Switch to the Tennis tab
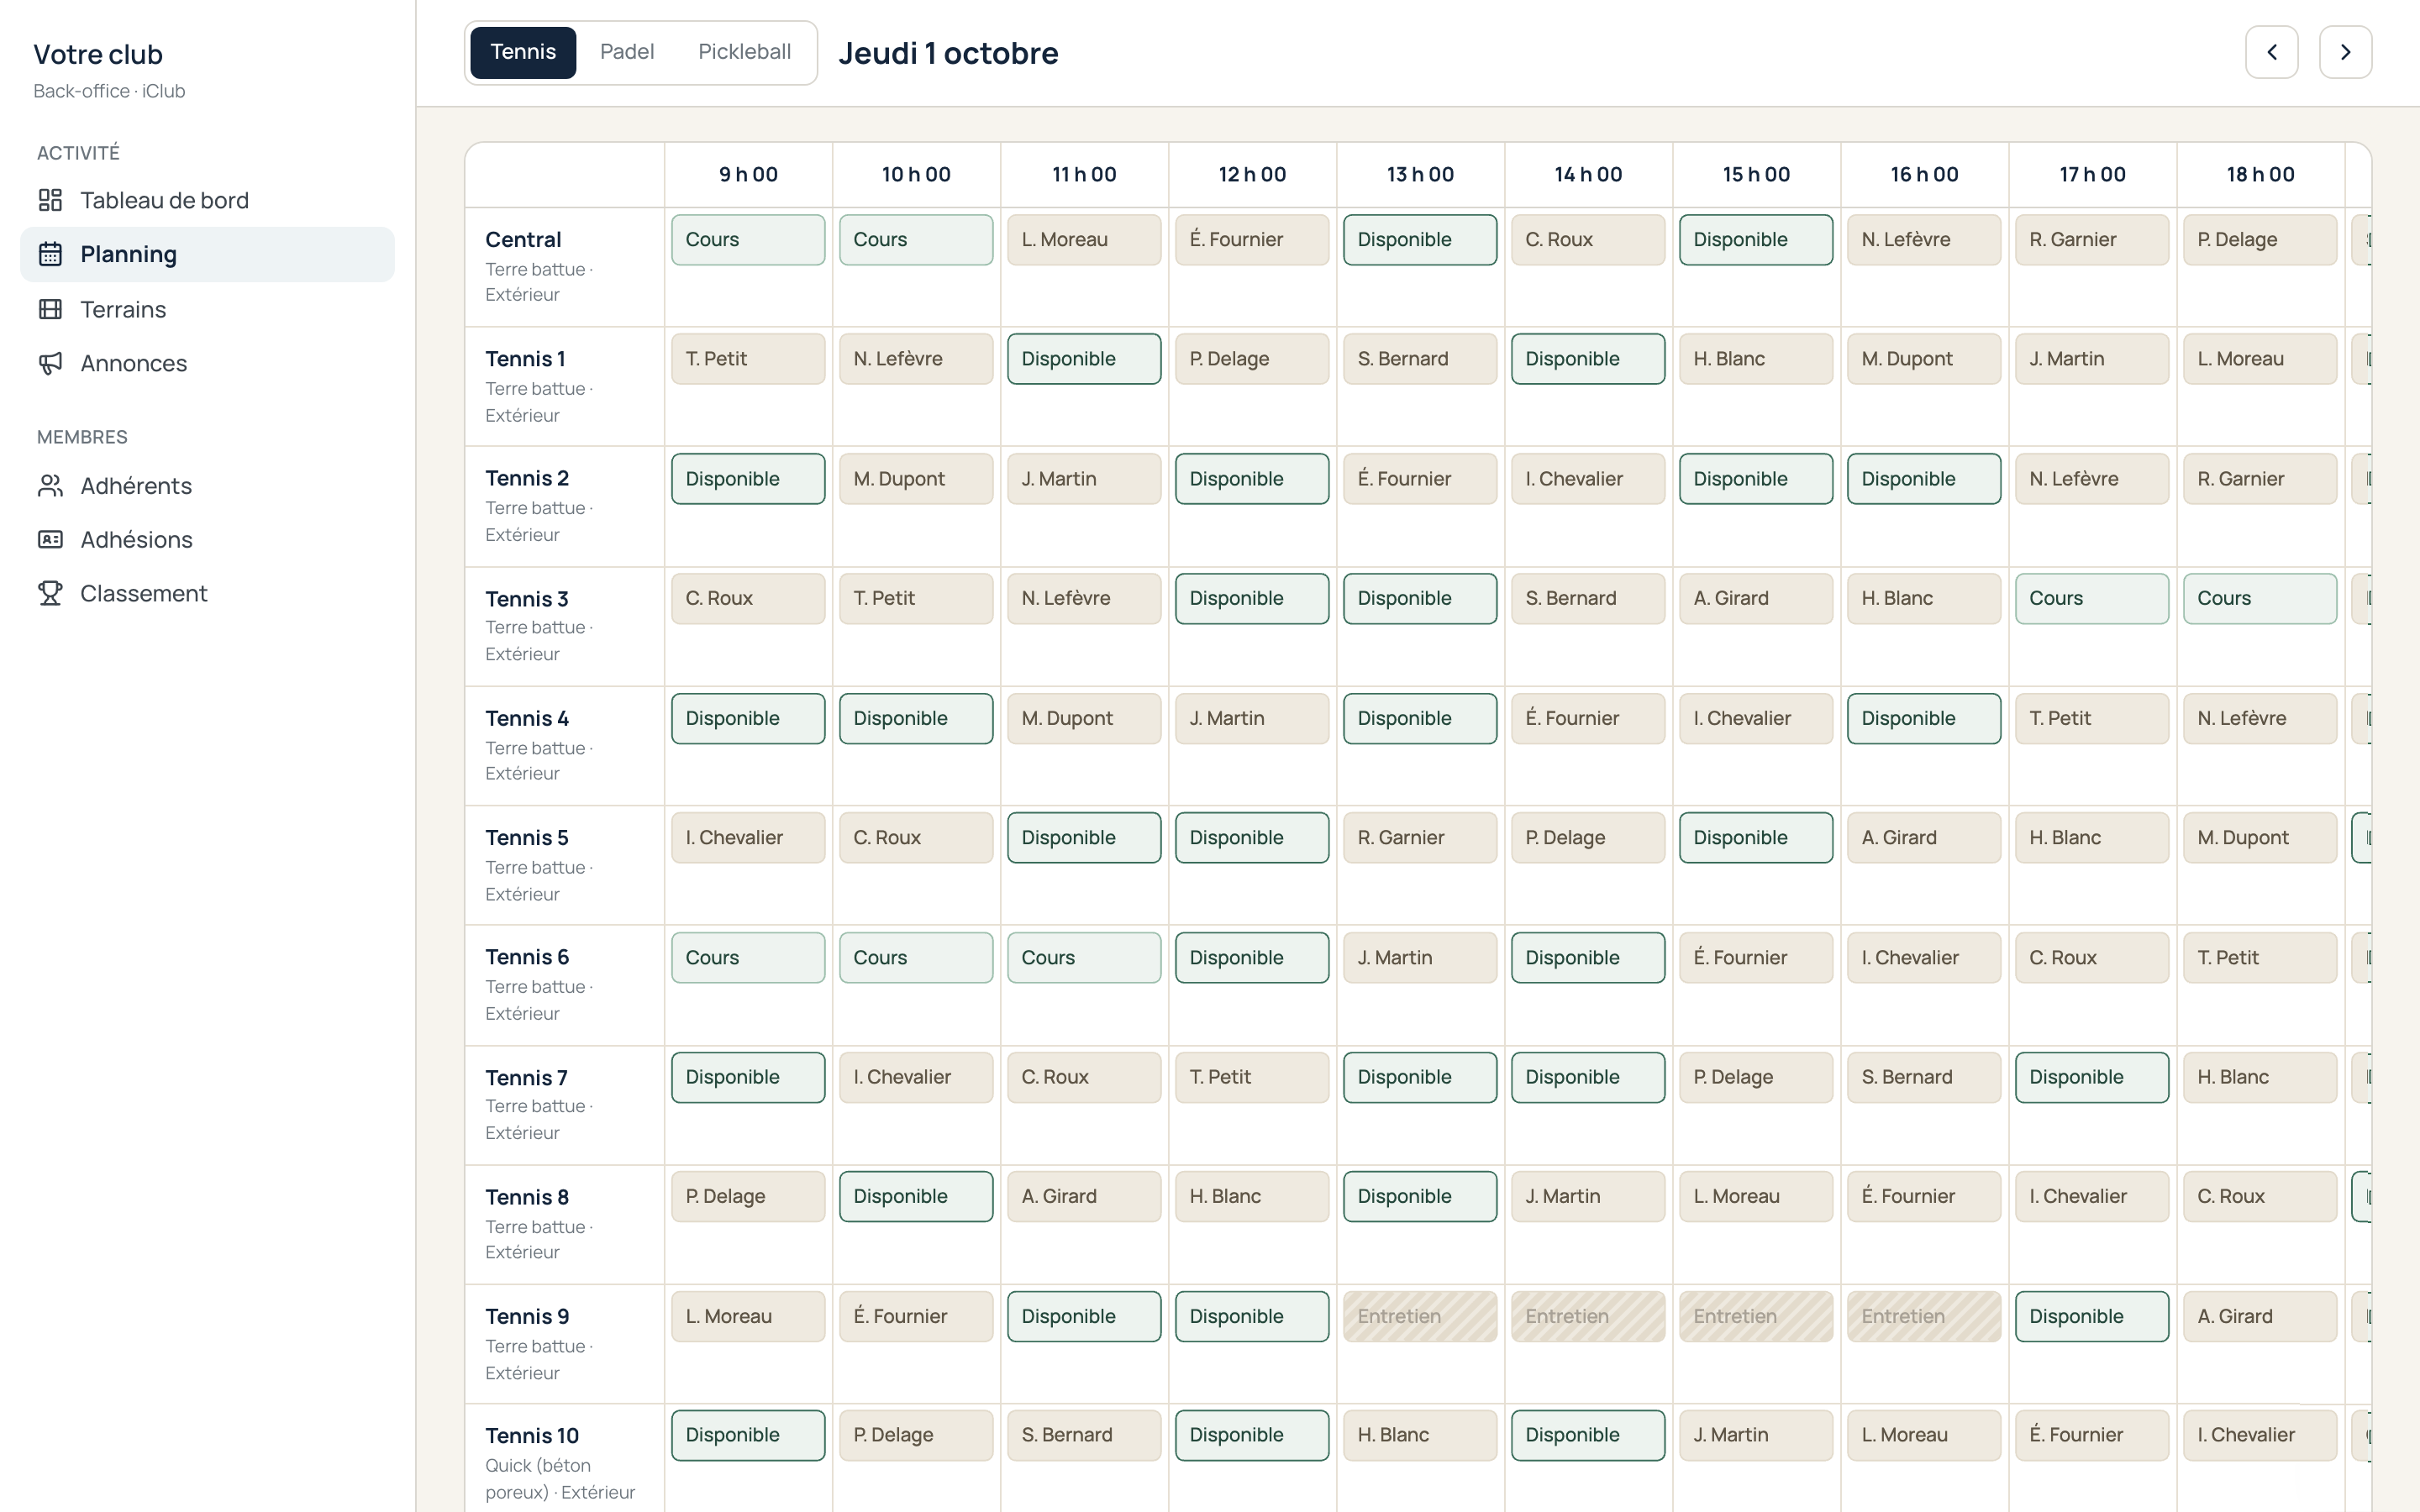 (523, 52)
